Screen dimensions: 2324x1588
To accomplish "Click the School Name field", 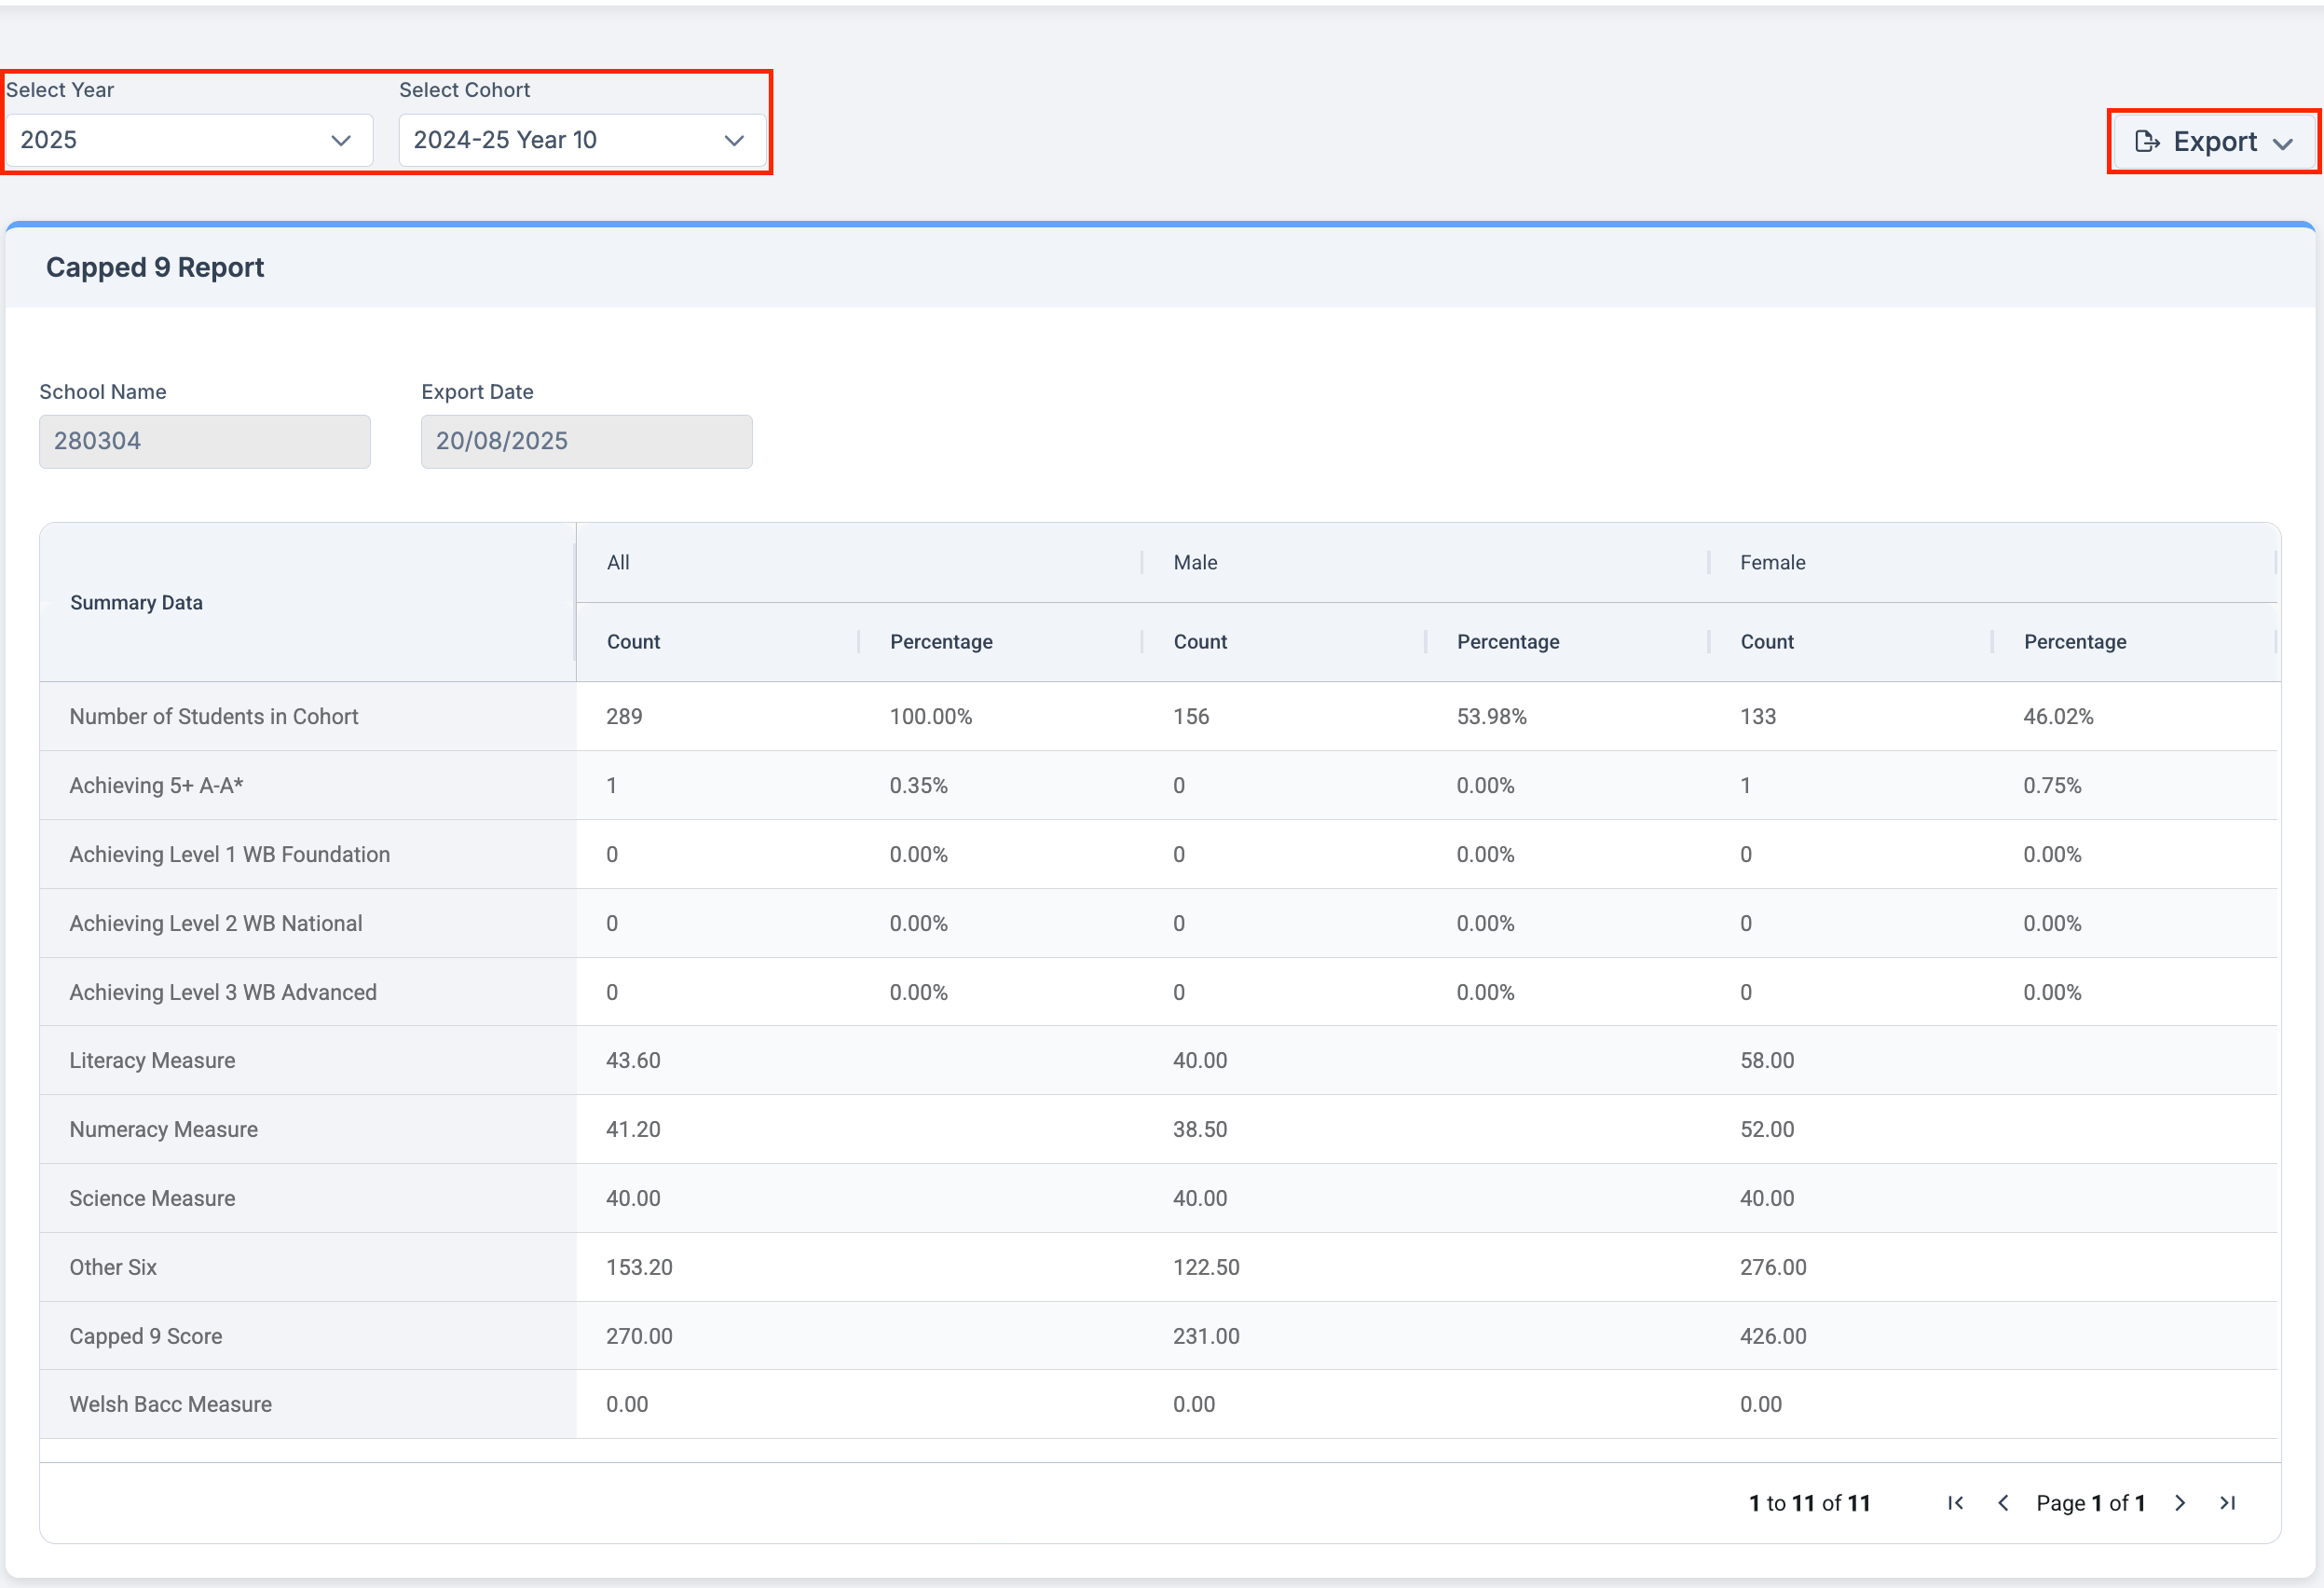I will point(204,441).
